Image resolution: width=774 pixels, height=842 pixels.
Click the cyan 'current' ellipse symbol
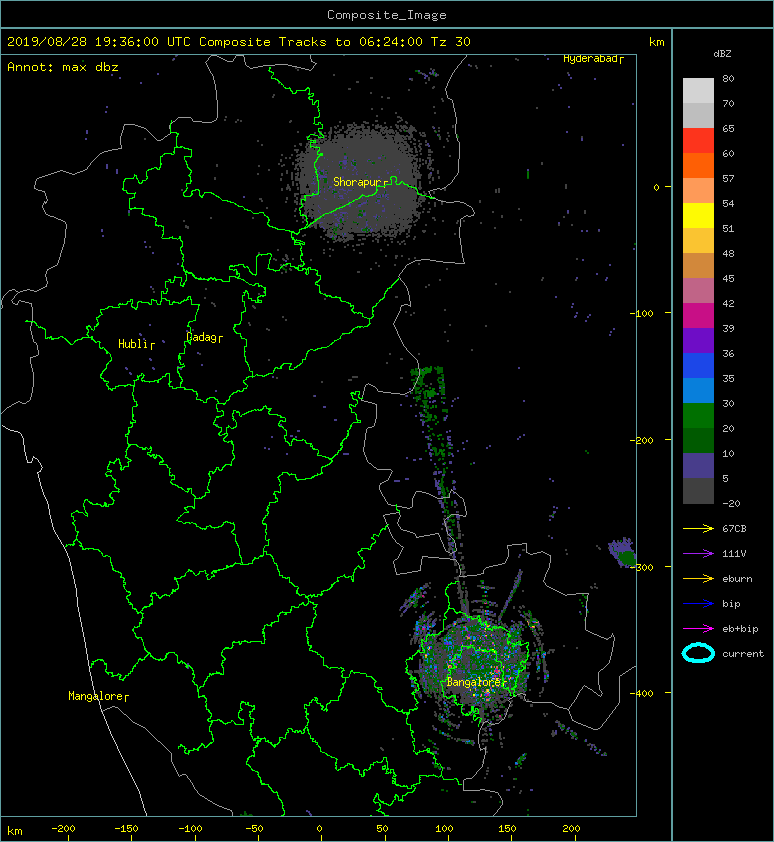pyautogui.click(x=698, y=653)
